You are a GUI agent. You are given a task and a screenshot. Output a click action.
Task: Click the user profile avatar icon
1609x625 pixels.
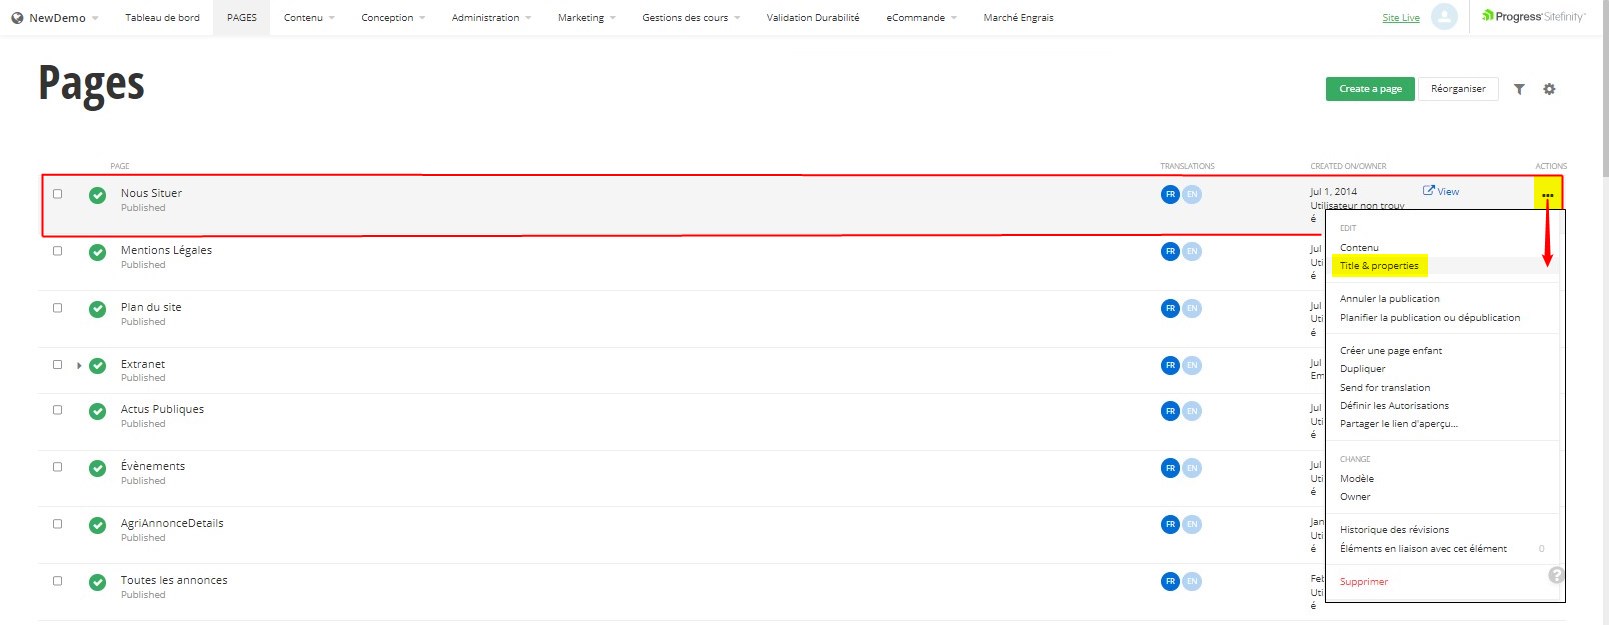(x=1444, y=17)
